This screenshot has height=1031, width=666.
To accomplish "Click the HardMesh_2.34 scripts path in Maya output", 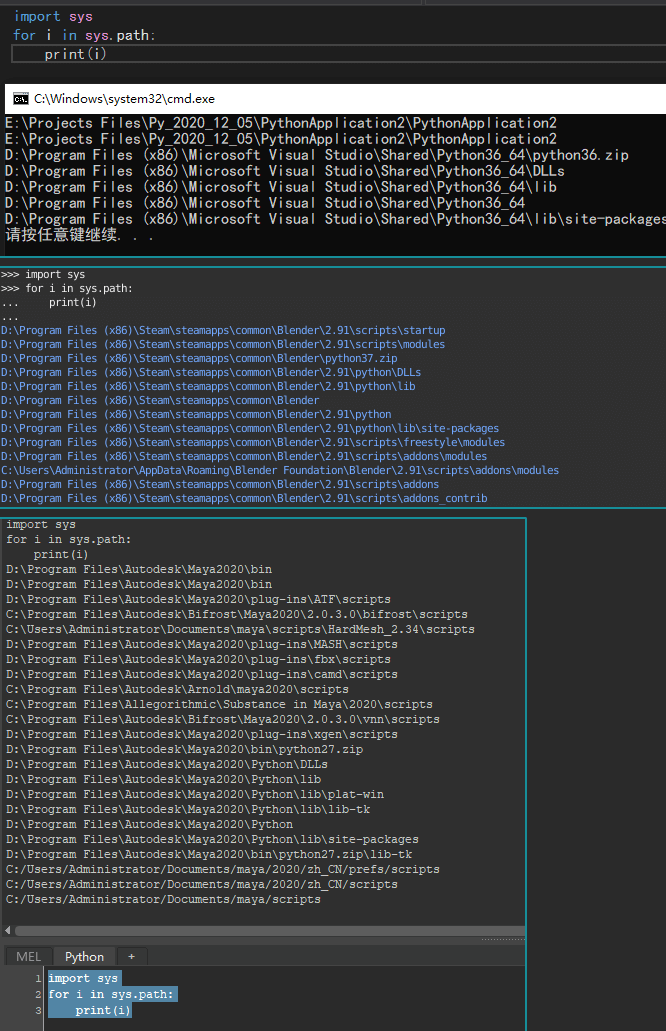I will pyautogui.click(x=240, y=629).
